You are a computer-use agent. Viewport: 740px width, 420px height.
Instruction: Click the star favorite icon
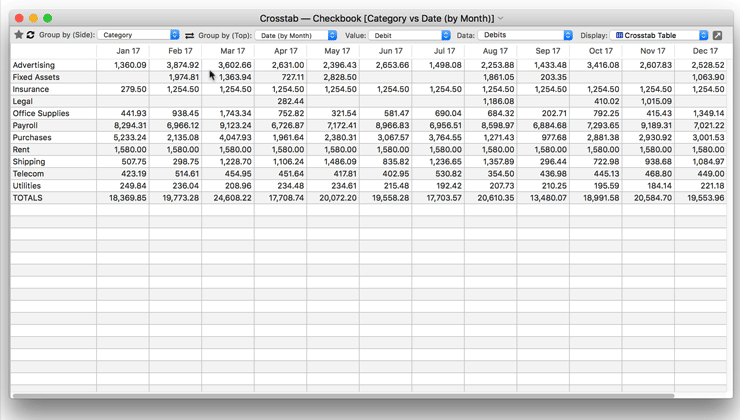[x=18, y=35]
